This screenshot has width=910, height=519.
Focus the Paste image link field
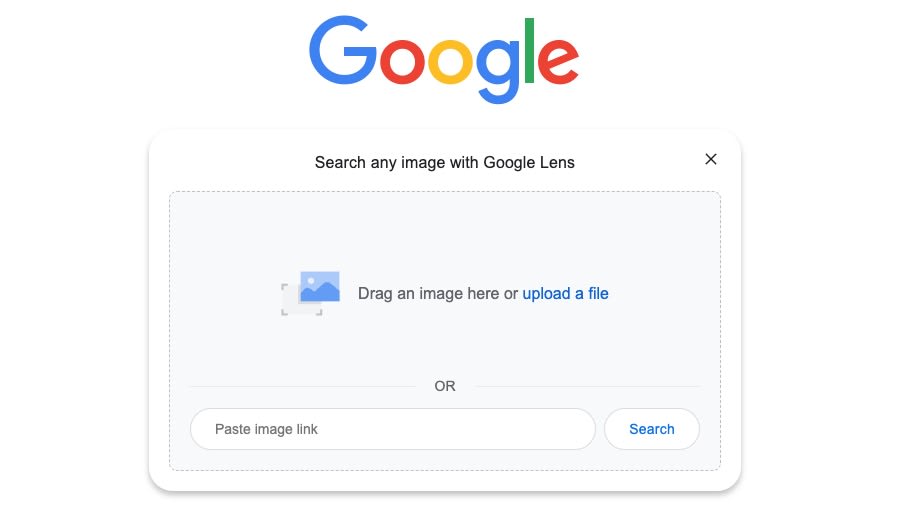[392, 429]
